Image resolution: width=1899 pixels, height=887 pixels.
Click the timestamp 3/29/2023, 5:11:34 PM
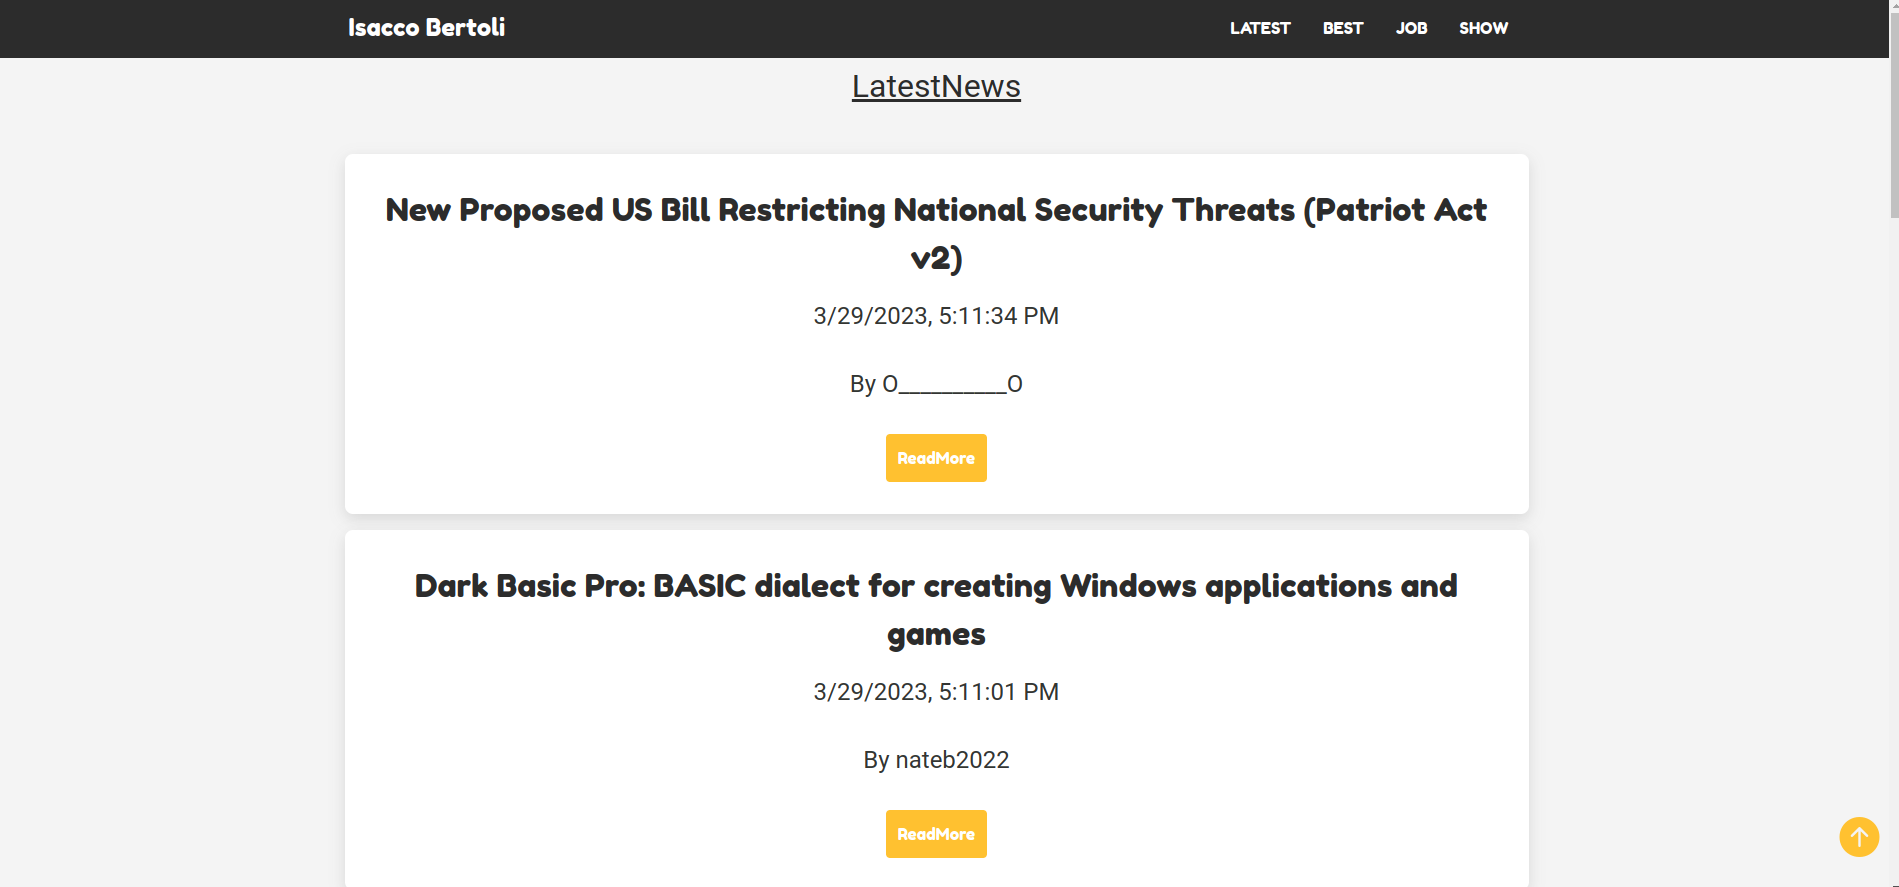point(936,316)
